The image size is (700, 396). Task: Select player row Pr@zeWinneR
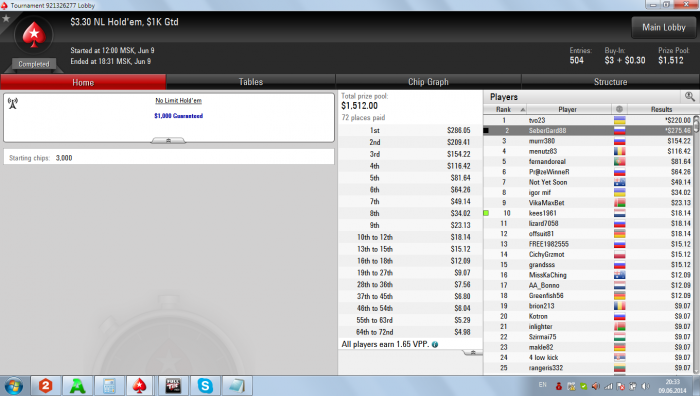coord(588,172)
